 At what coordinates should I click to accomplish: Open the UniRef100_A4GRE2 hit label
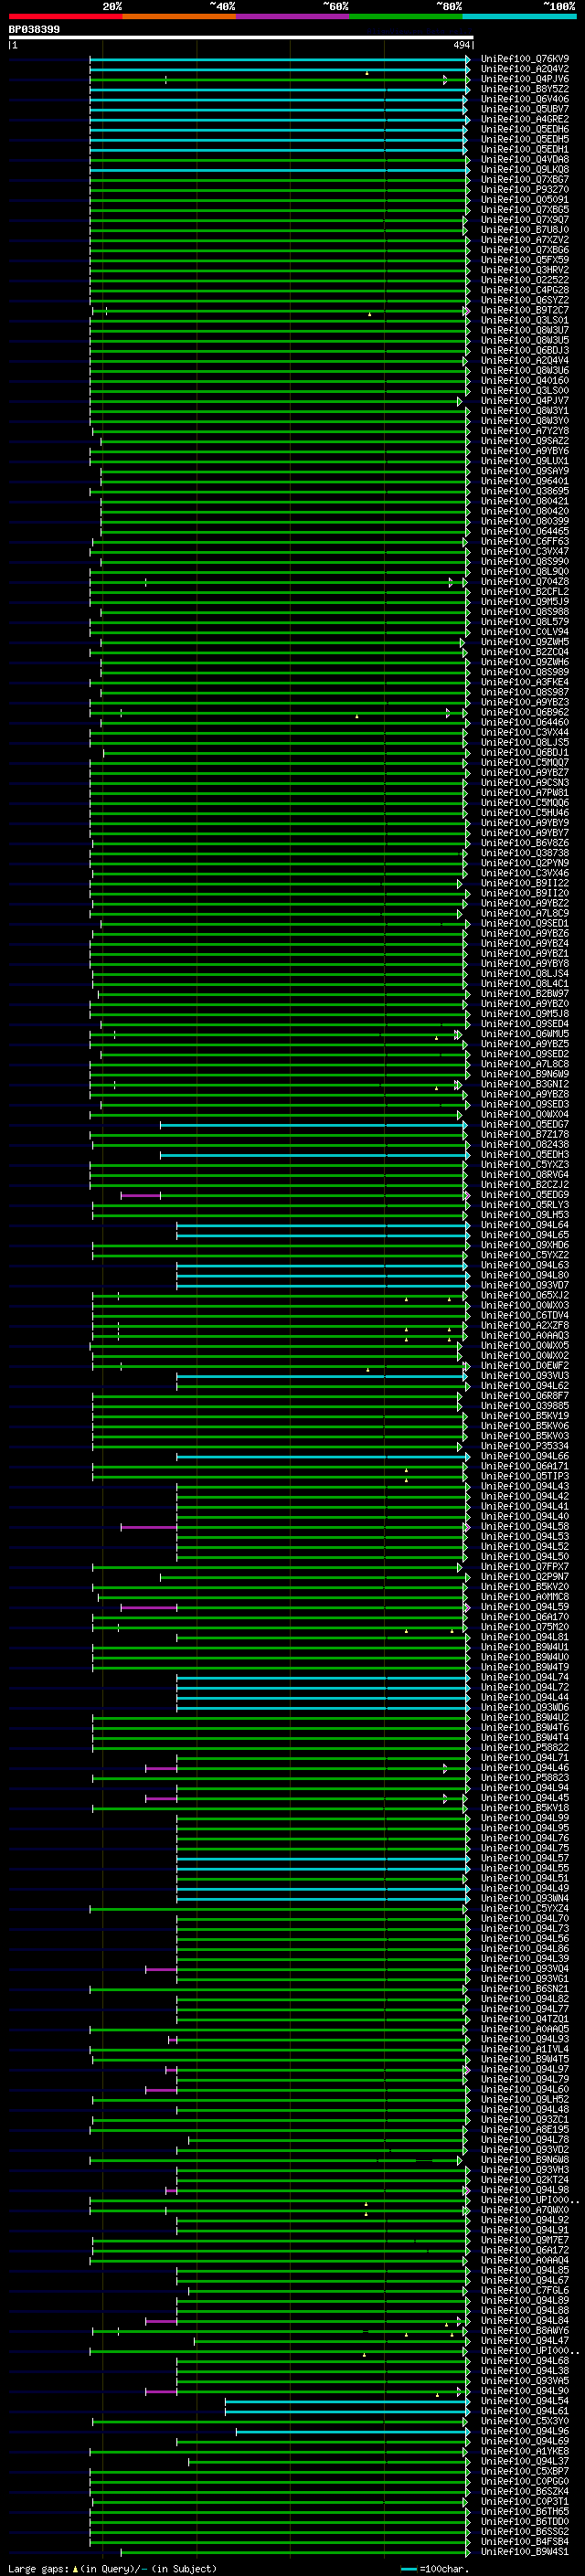point(525,119)
